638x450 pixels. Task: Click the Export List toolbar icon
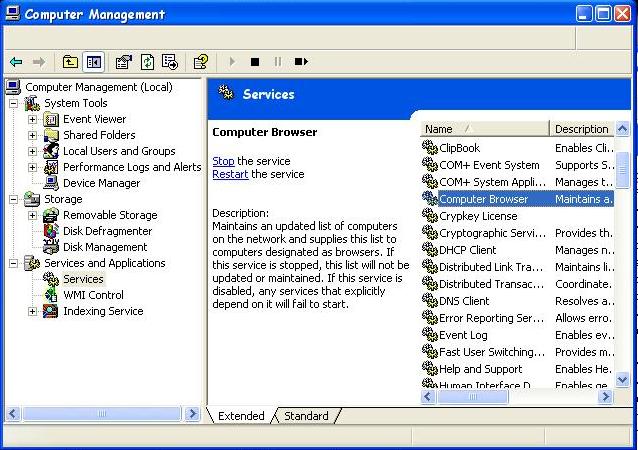coord(170,62)
